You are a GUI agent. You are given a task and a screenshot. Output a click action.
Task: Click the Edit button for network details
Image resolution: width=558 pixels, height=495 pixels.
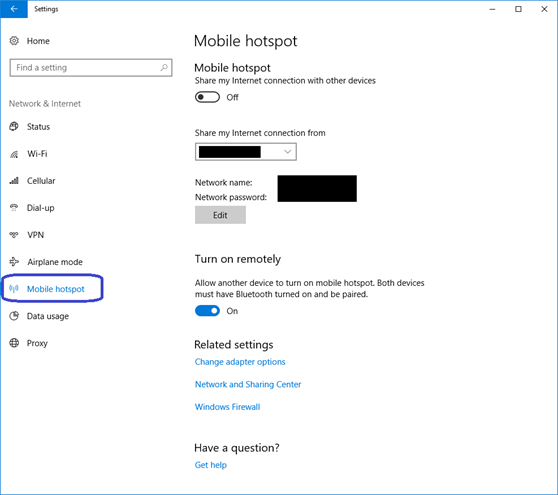pos(220,215)
